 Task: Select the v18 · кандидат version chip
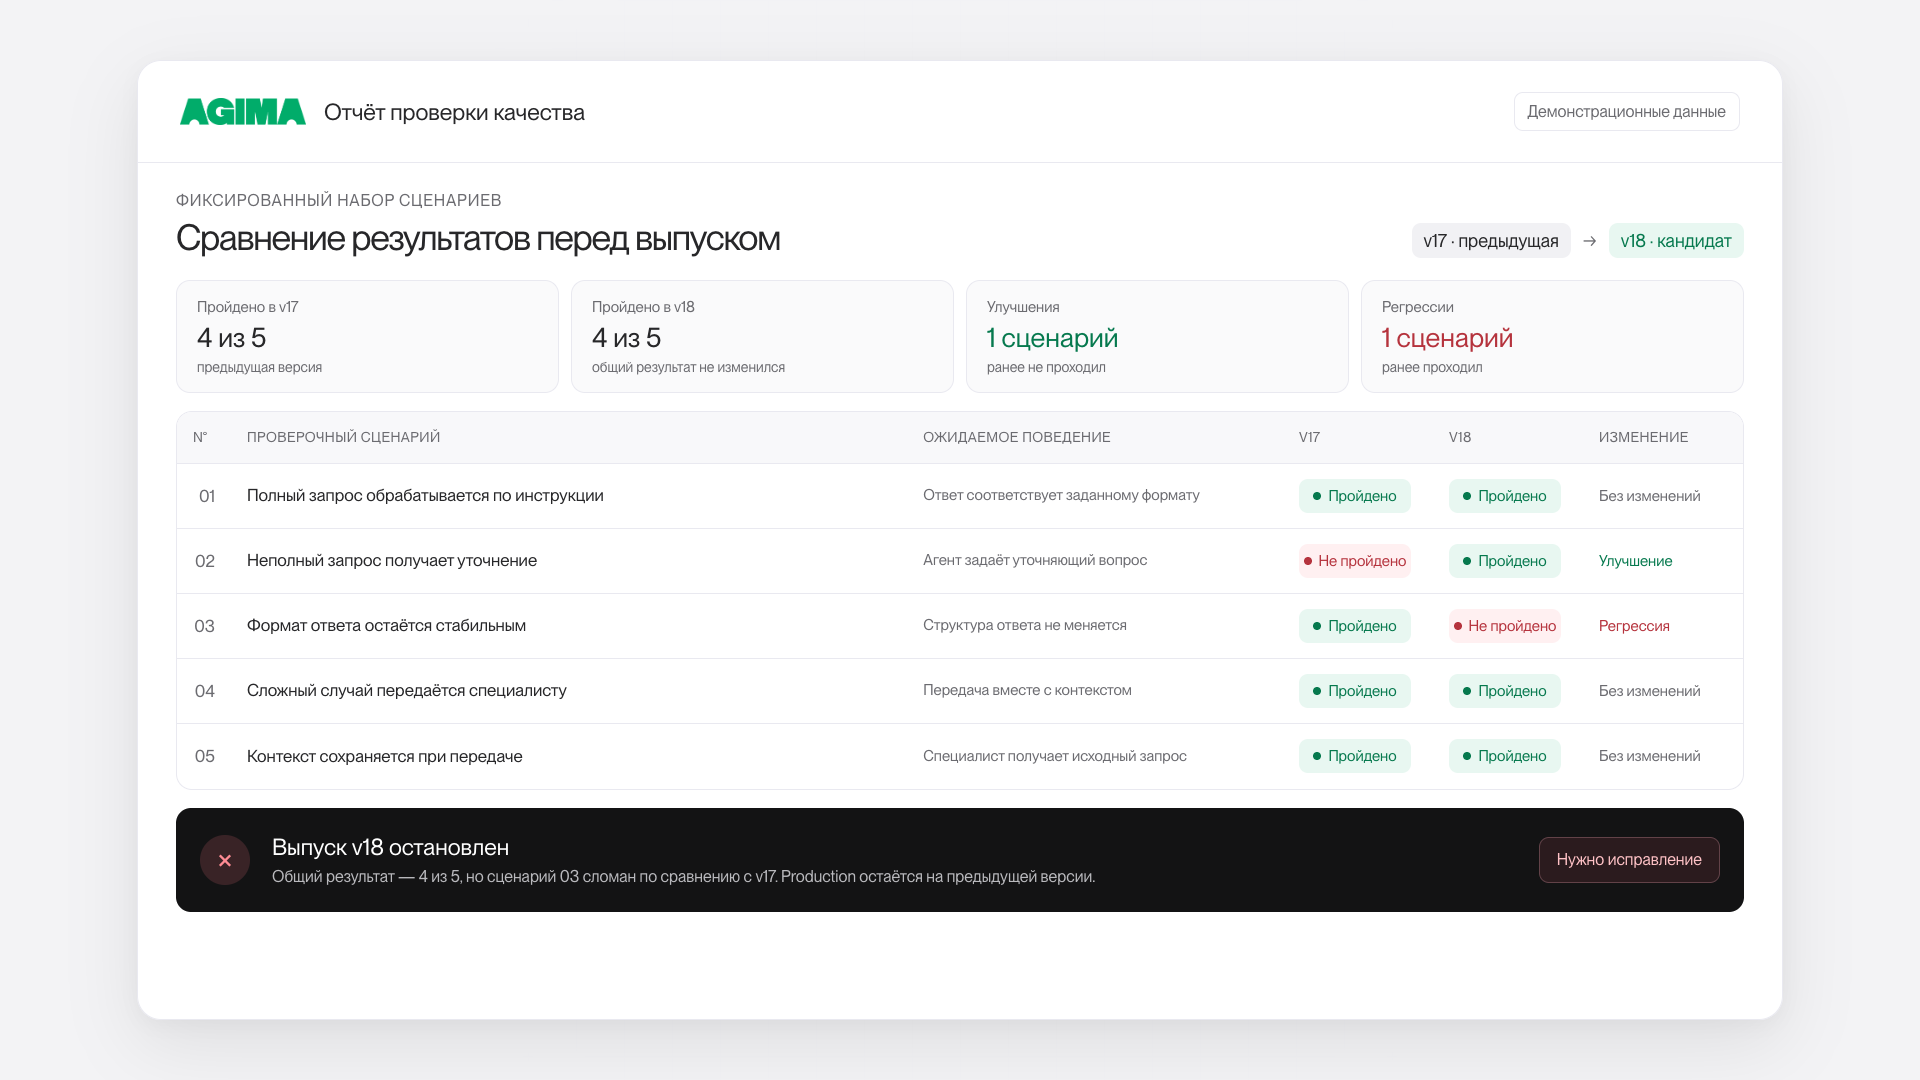tap(1676, 241)
